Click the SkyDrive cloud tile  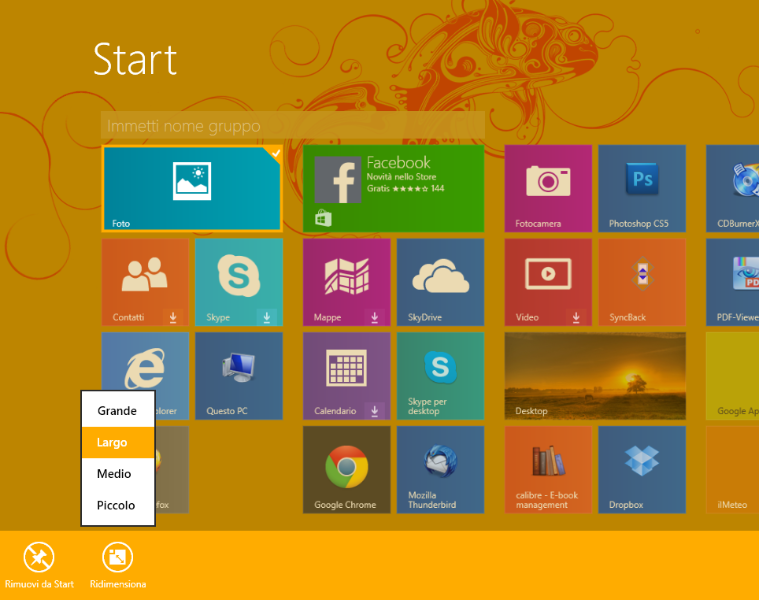tap(440, 282)
